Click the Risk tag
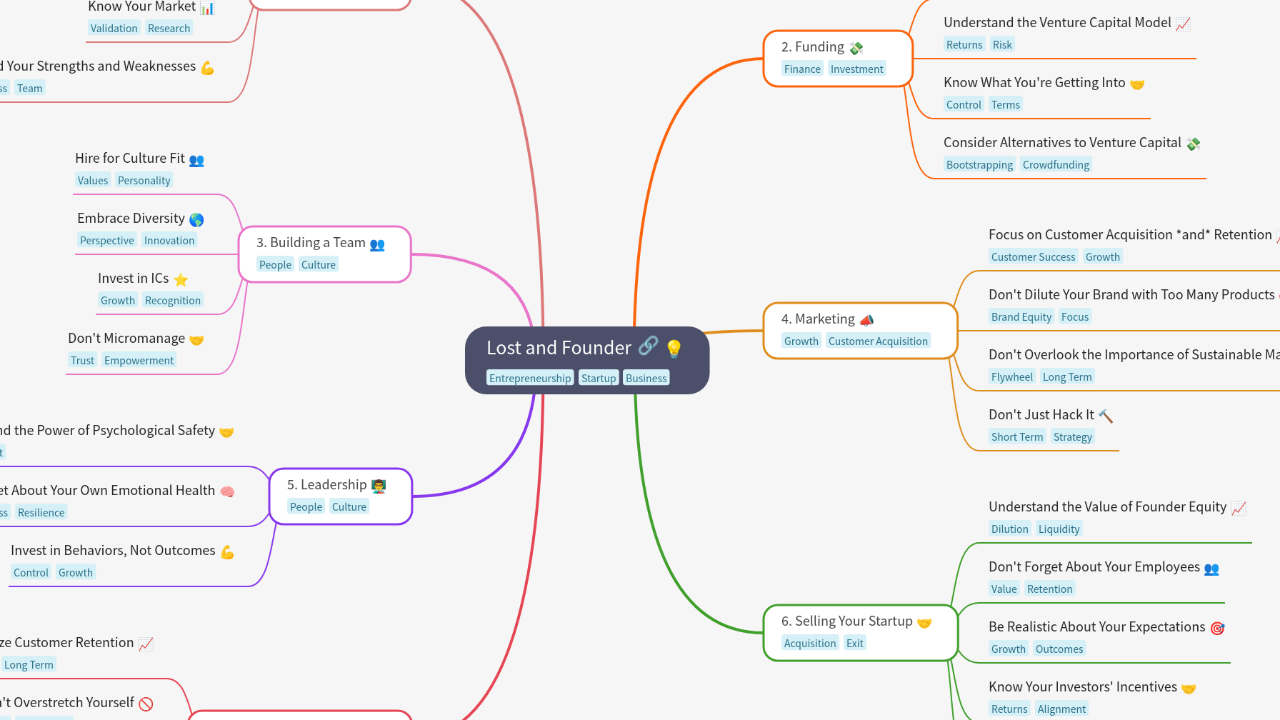Screen dimensions: 1280x720 [x=1002, y=45]
